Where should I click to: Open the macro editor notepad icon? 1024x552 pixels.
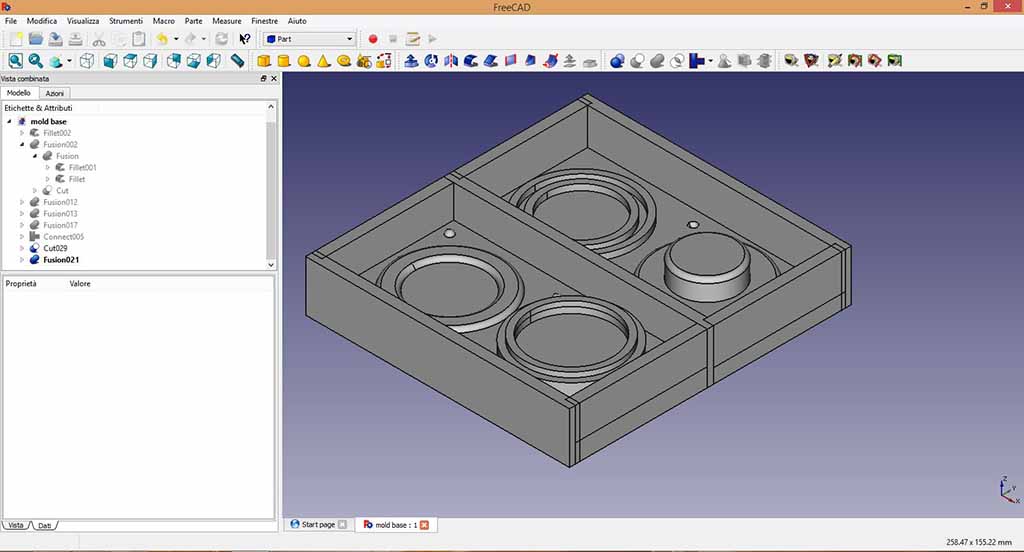(x=413, y=39)
